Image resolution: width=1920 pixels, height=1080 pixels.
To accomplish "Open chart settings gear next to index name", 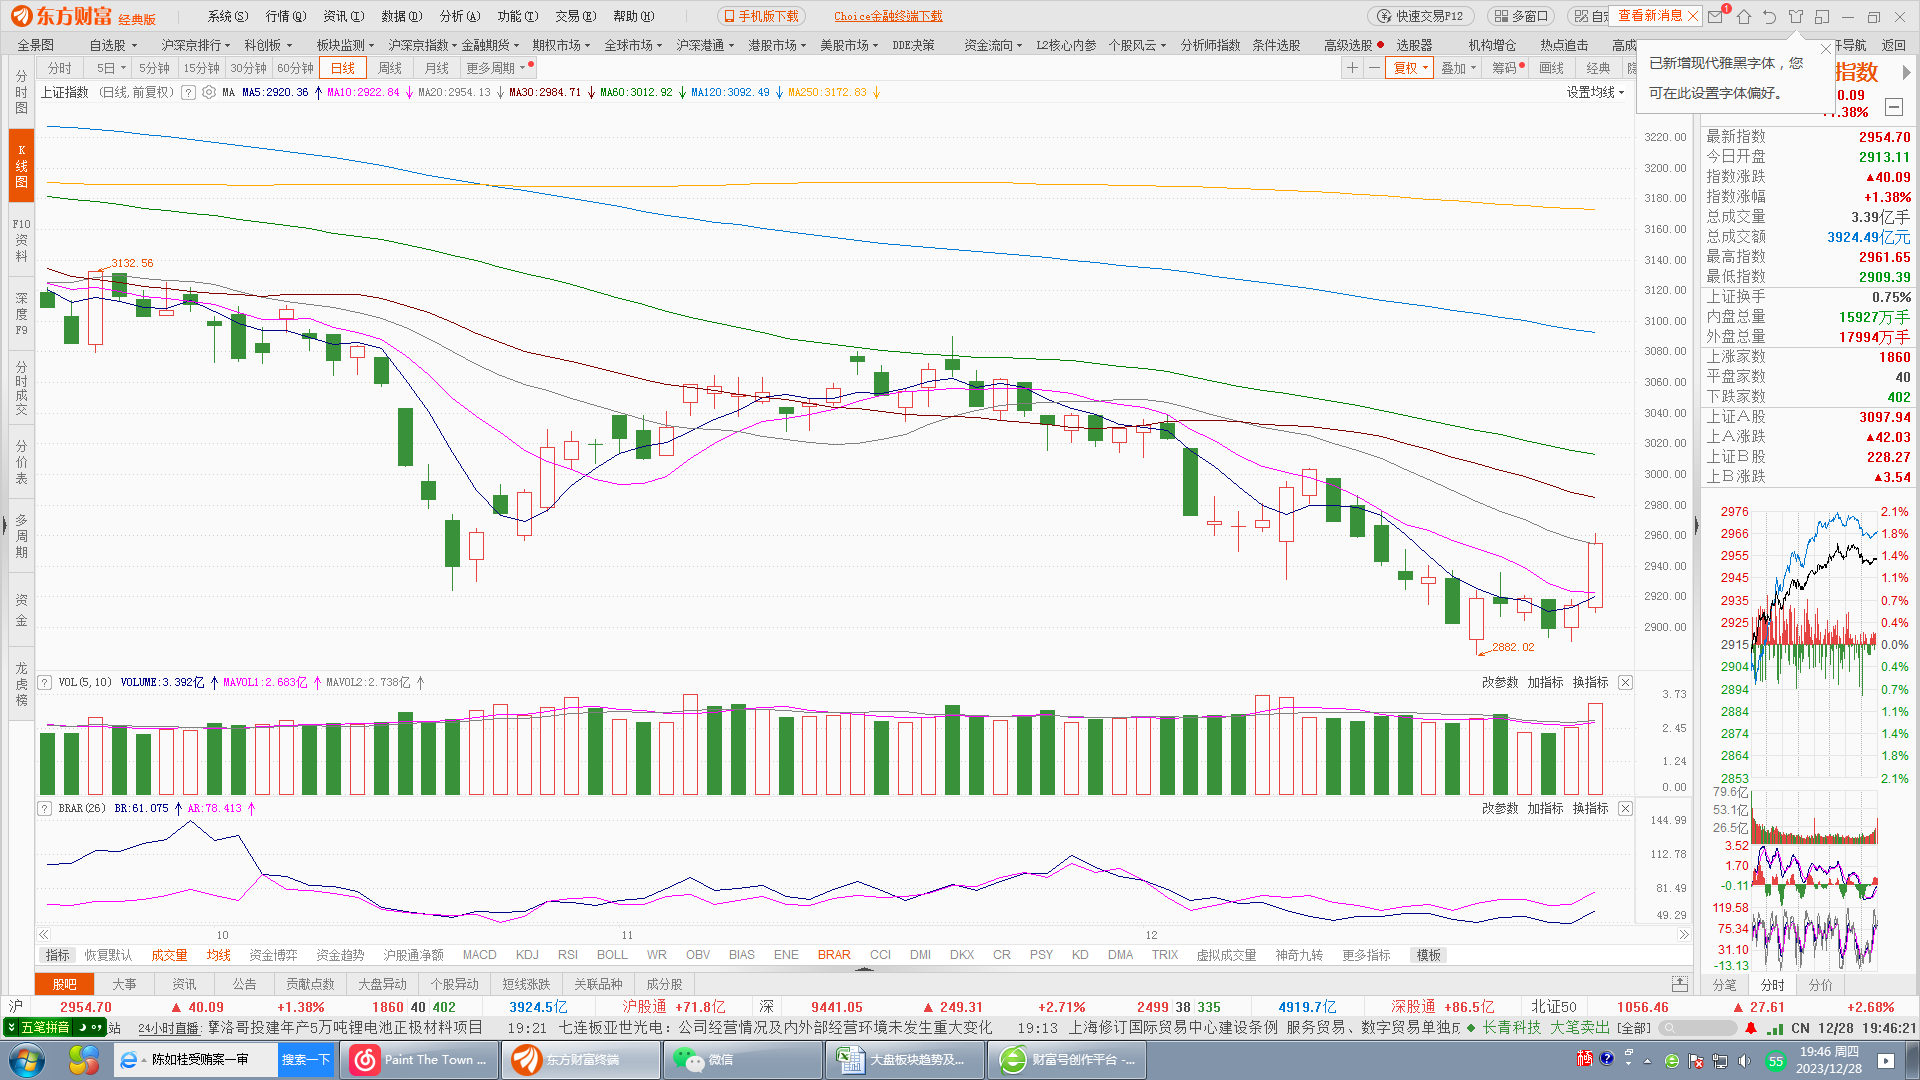I will [209, 92].
